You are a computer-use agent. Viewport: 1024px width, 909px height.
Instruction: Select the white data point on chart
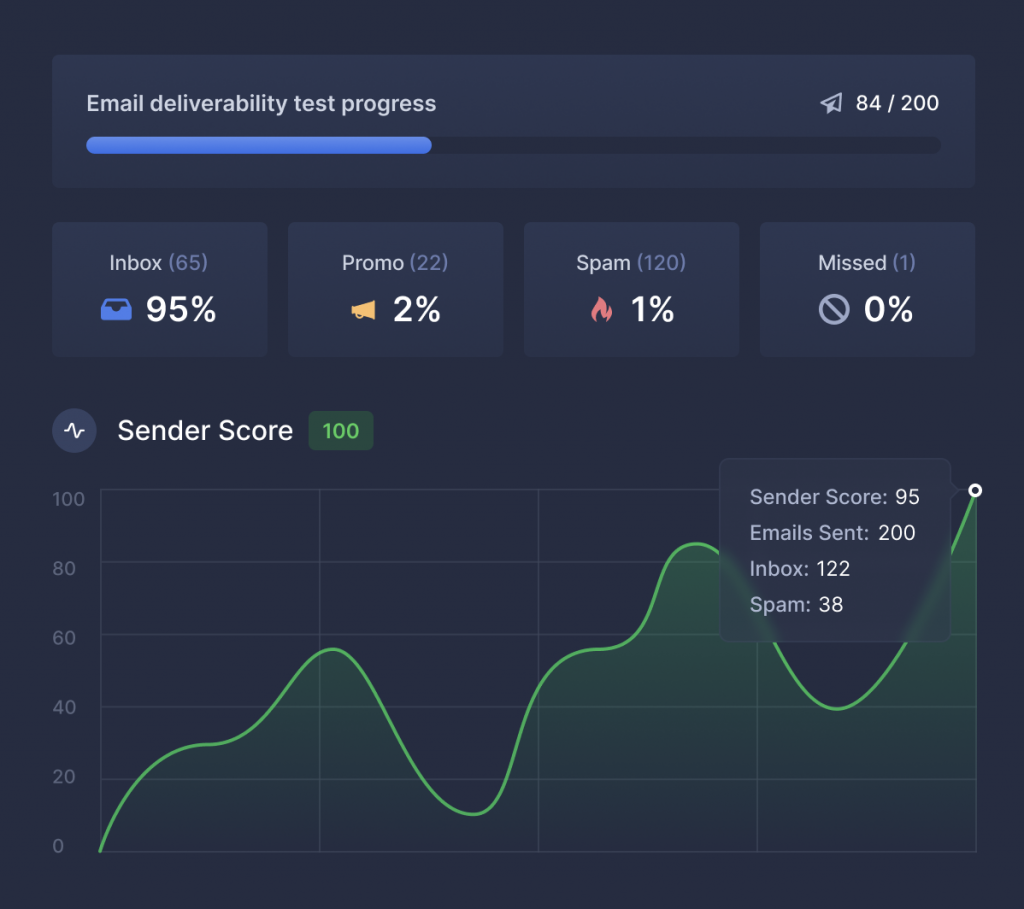coord(975,490)
